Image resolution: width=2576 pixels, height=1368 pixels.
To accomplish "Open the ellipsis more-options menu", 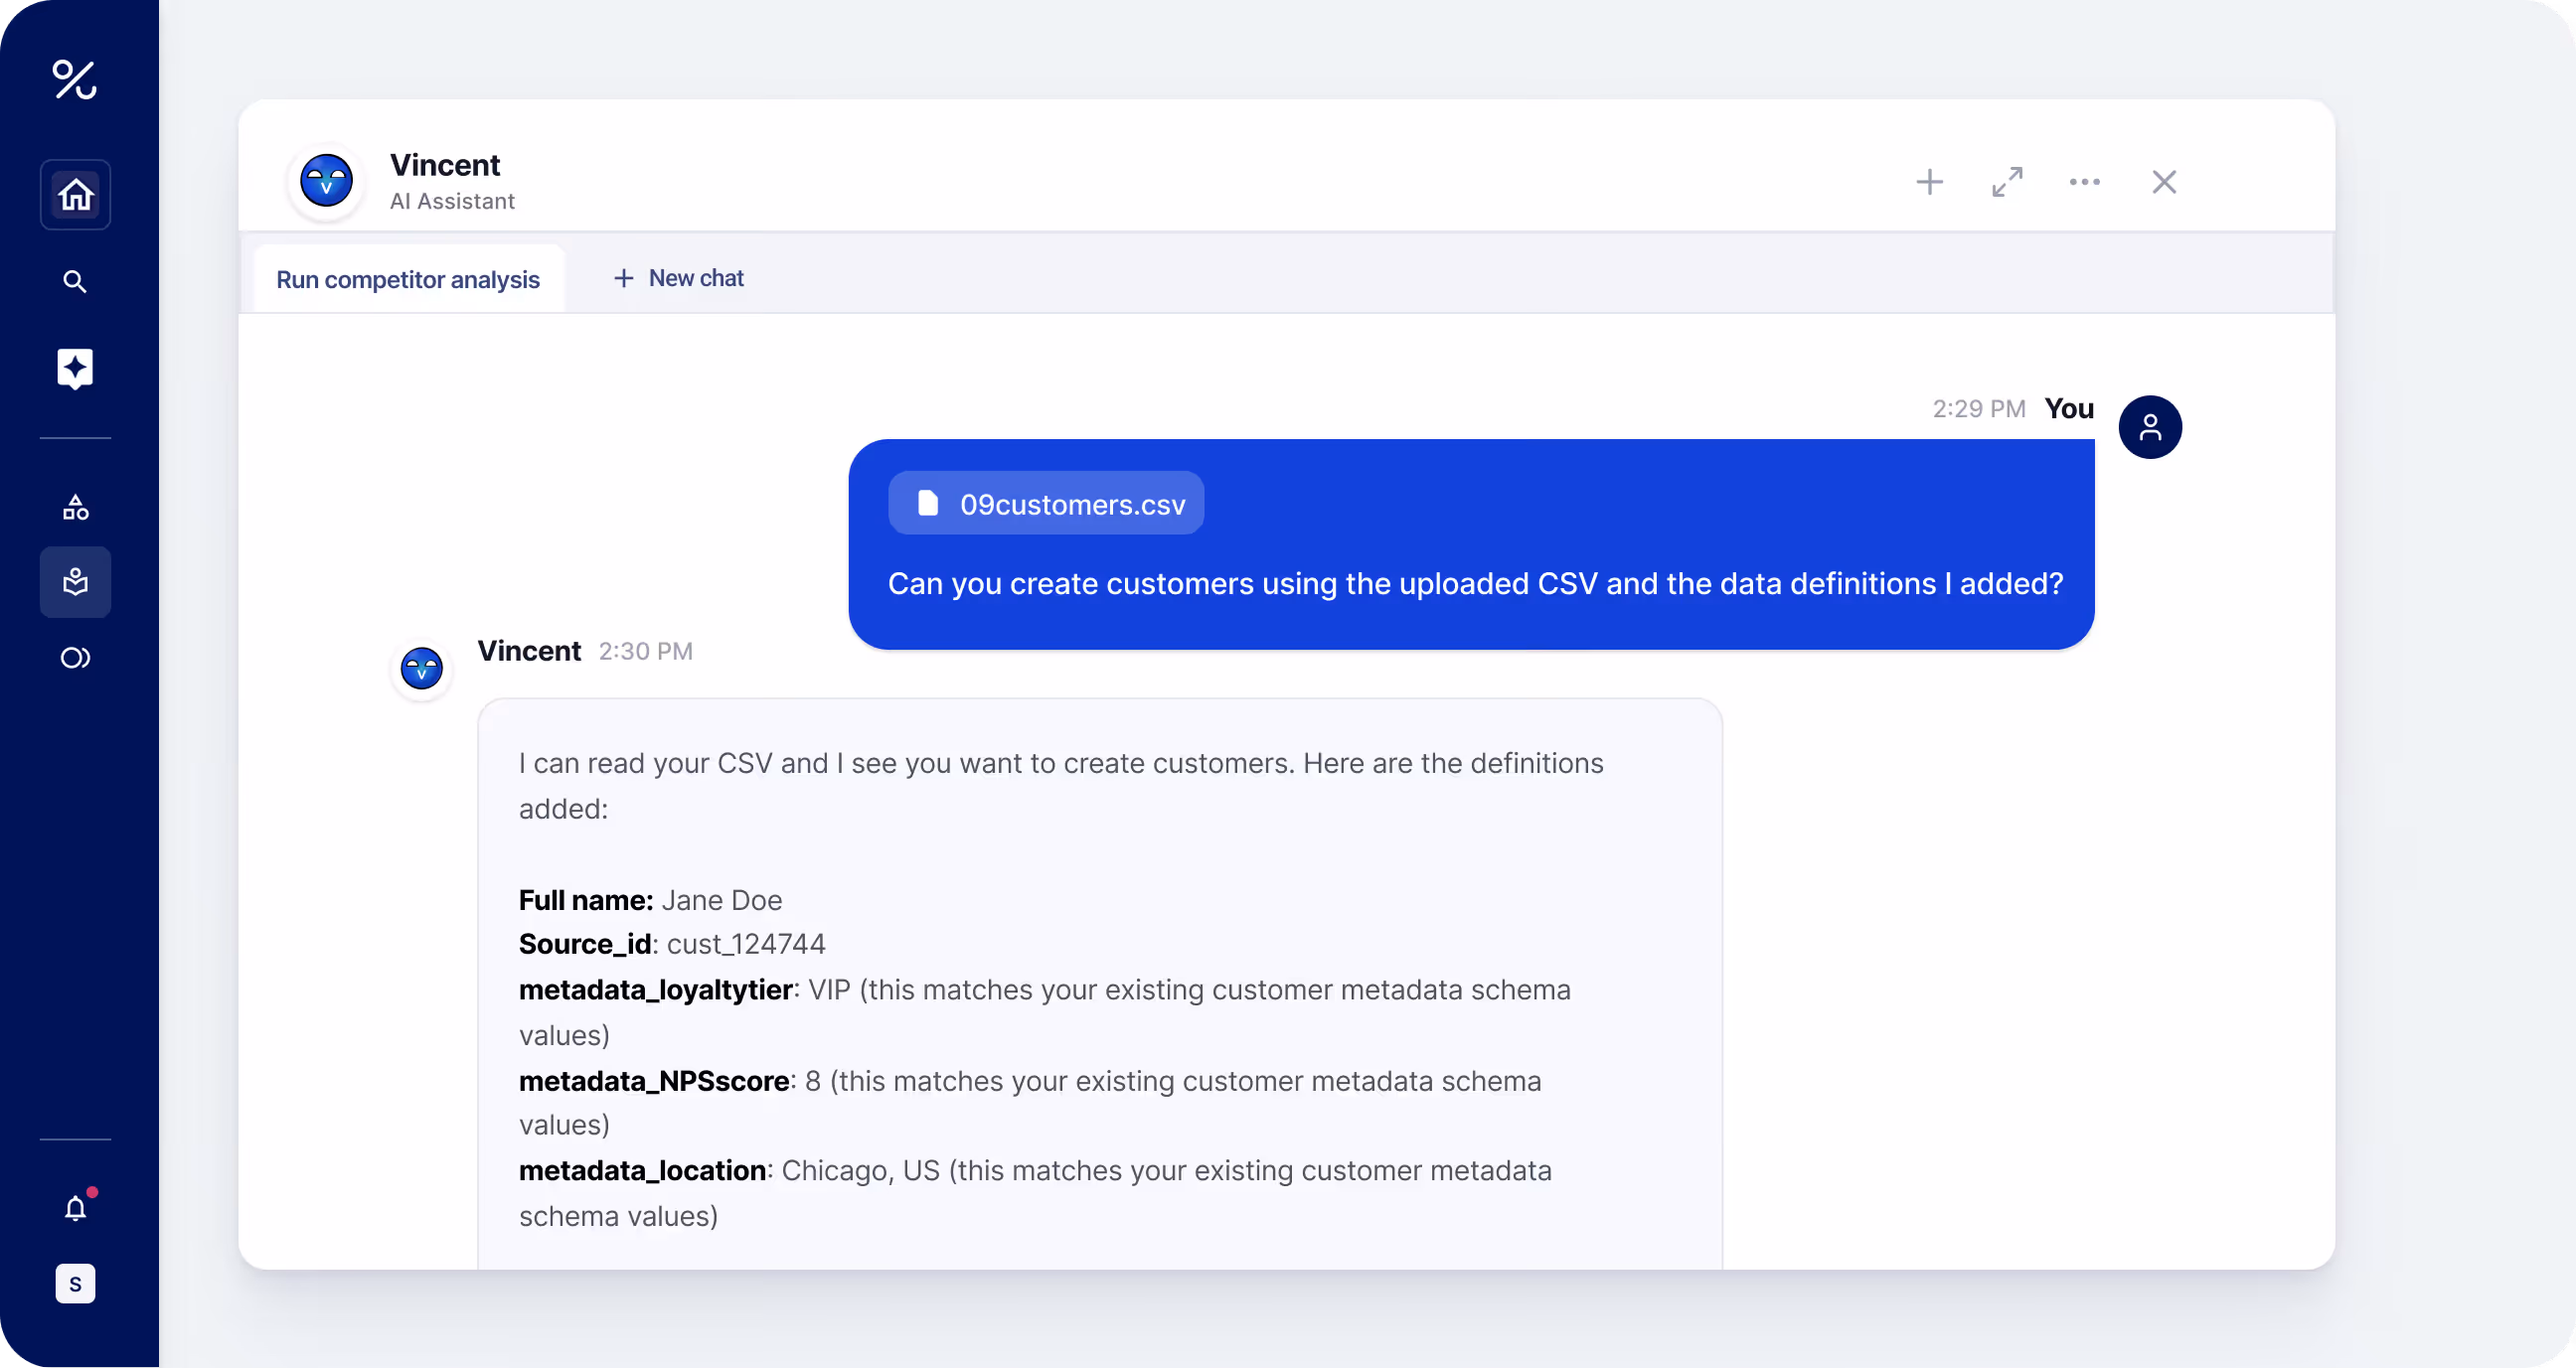I will pyautogui.click(x=2084, y=182).
